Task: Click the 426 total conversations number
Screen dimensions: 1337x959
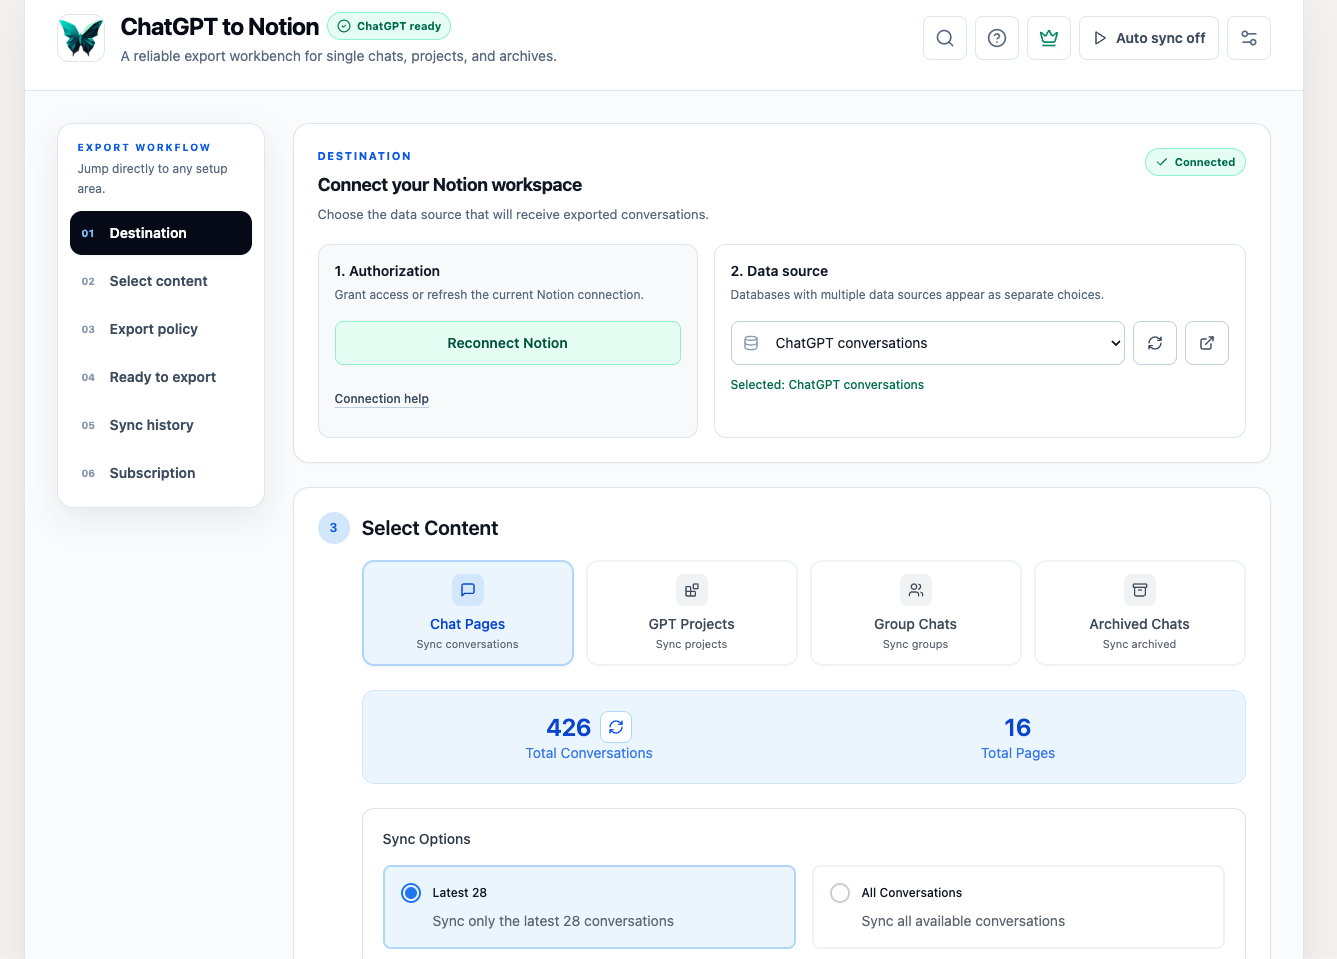Action: (x=569, y=727)
